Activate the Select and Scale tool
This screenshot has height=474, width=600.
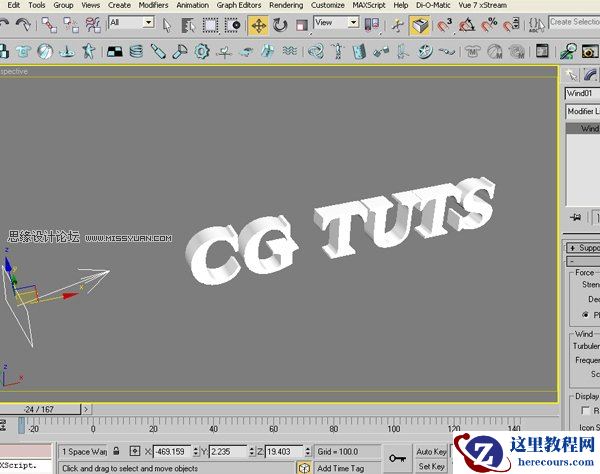302,26
